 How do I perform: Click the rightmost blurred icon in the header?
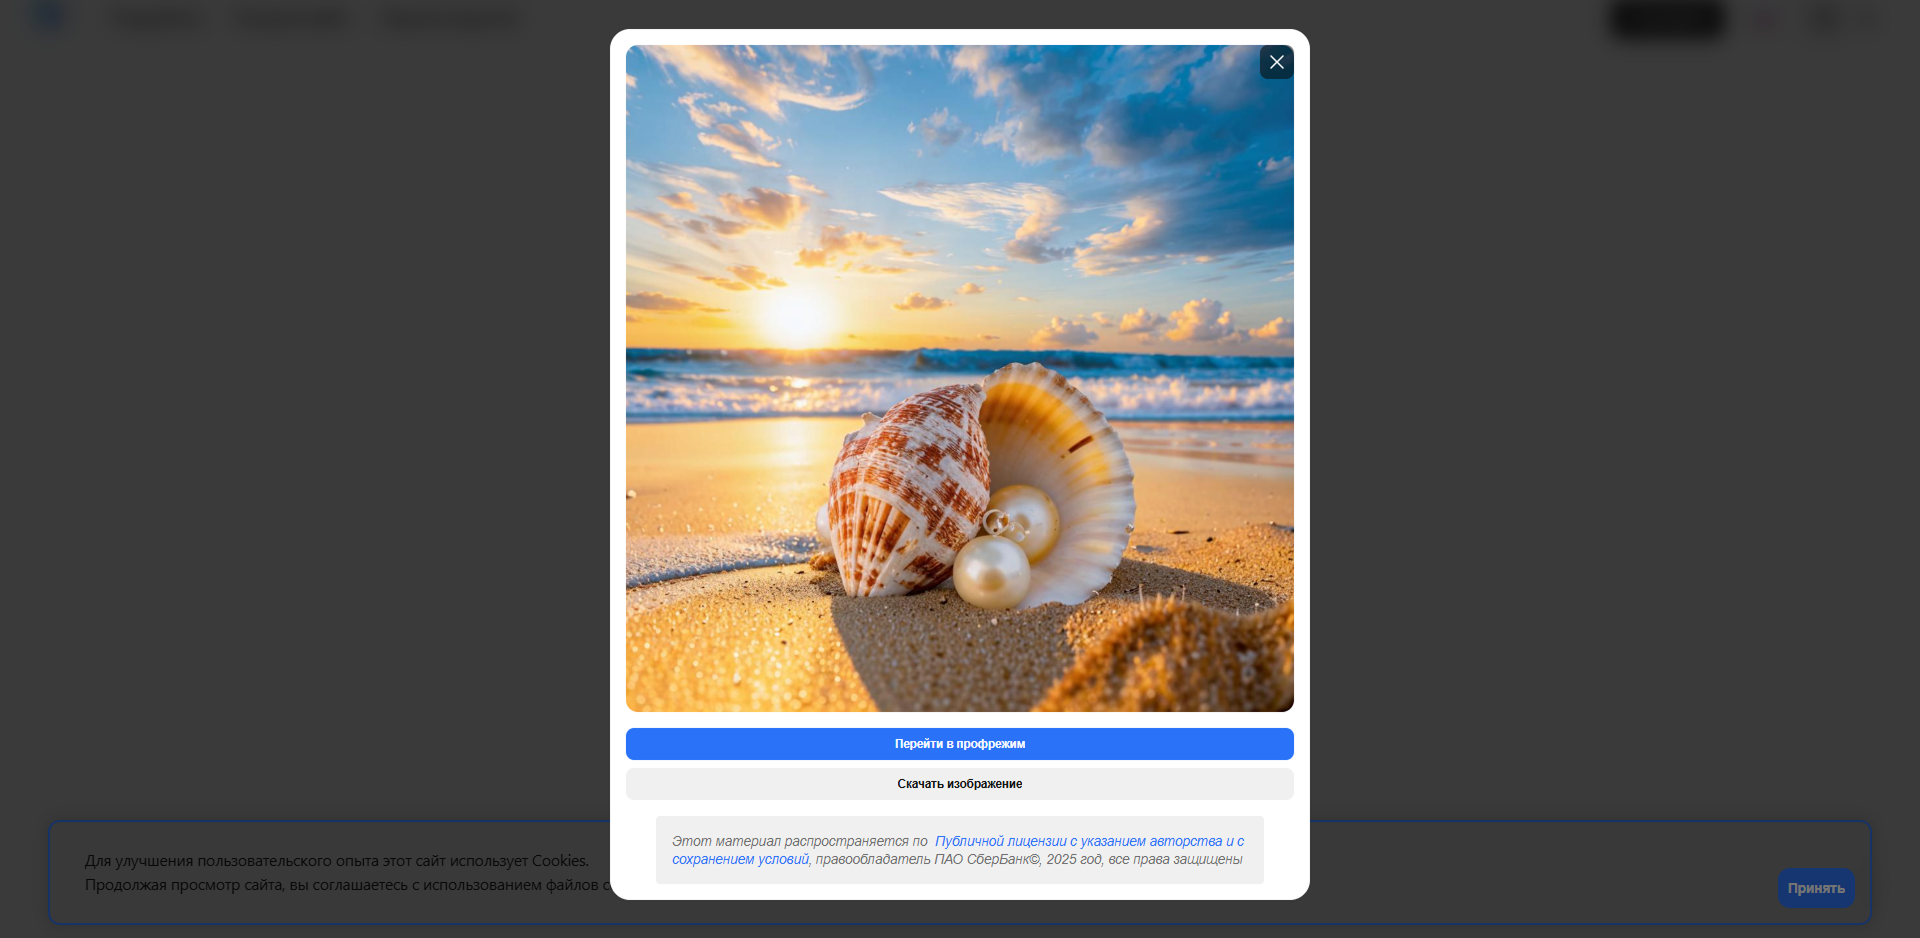point(1866,19)
